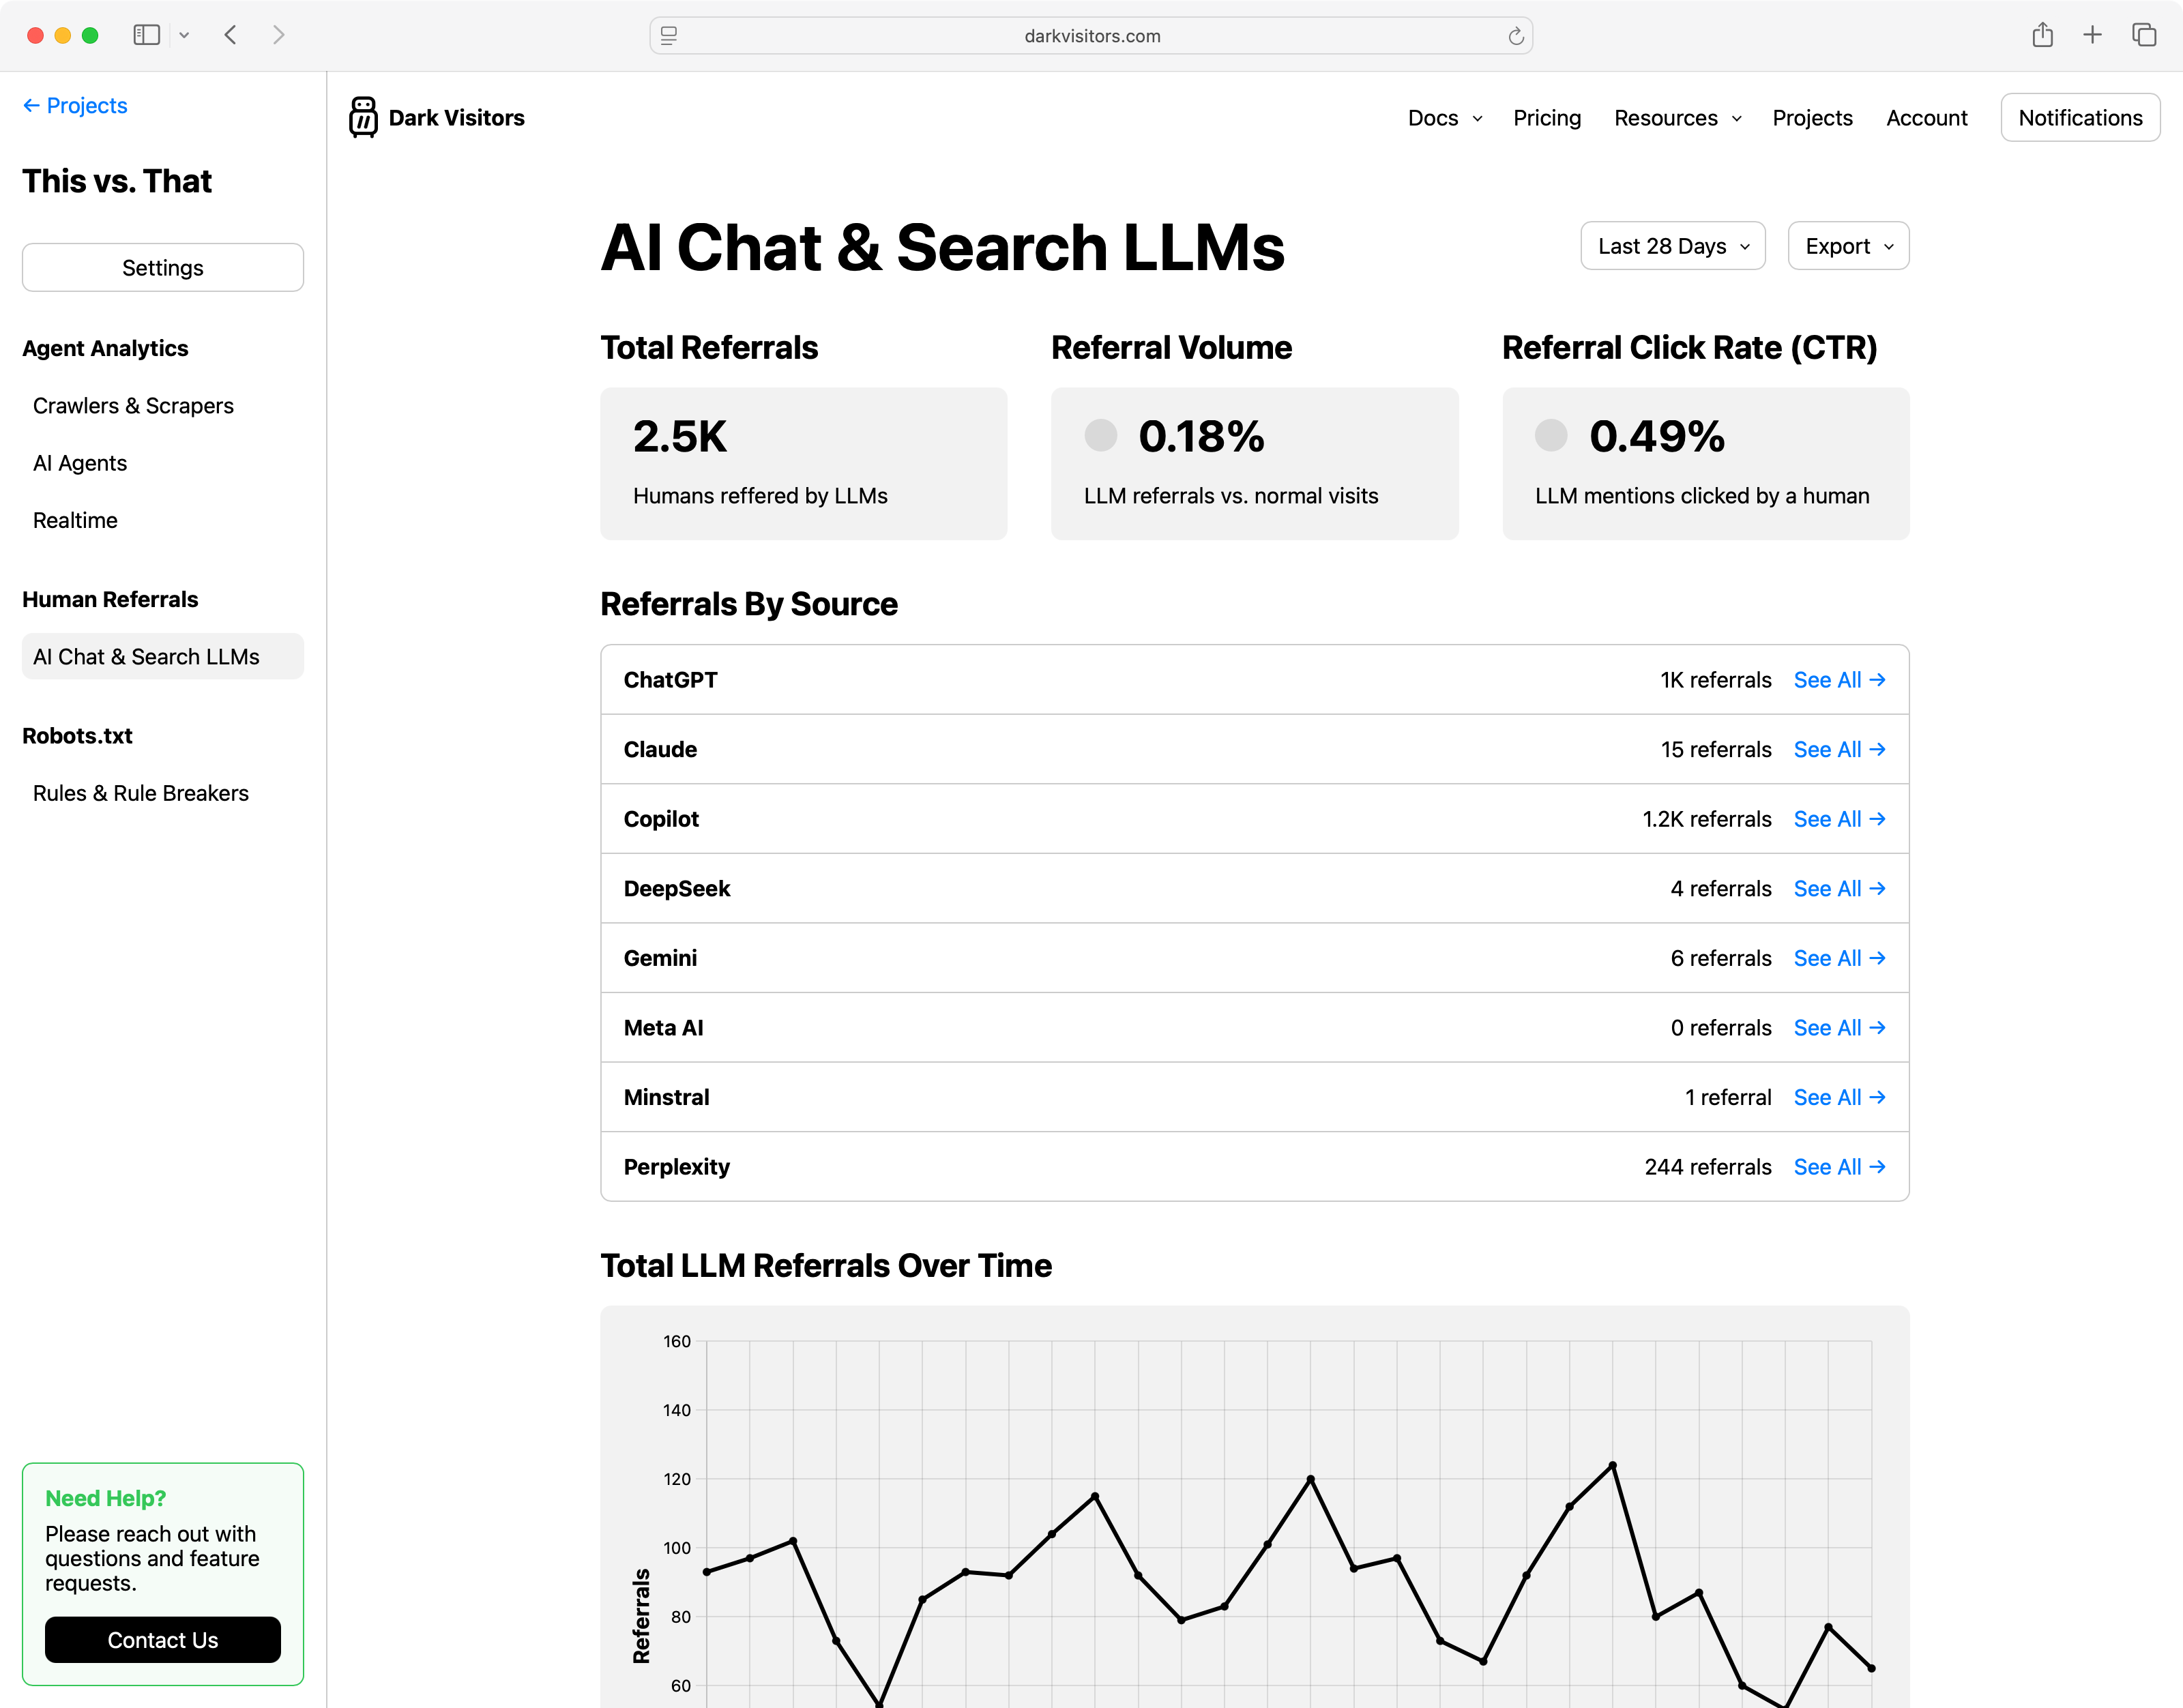Expand the Docs menu
Image resolution: width=2183 pixels, height=1708 pixels.
(x=1444, y=118)
